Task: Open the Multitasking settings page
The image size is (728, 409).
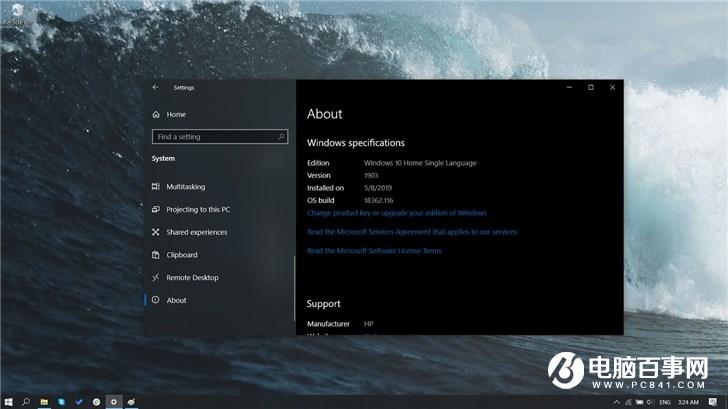Action: [x=186, y=187]
